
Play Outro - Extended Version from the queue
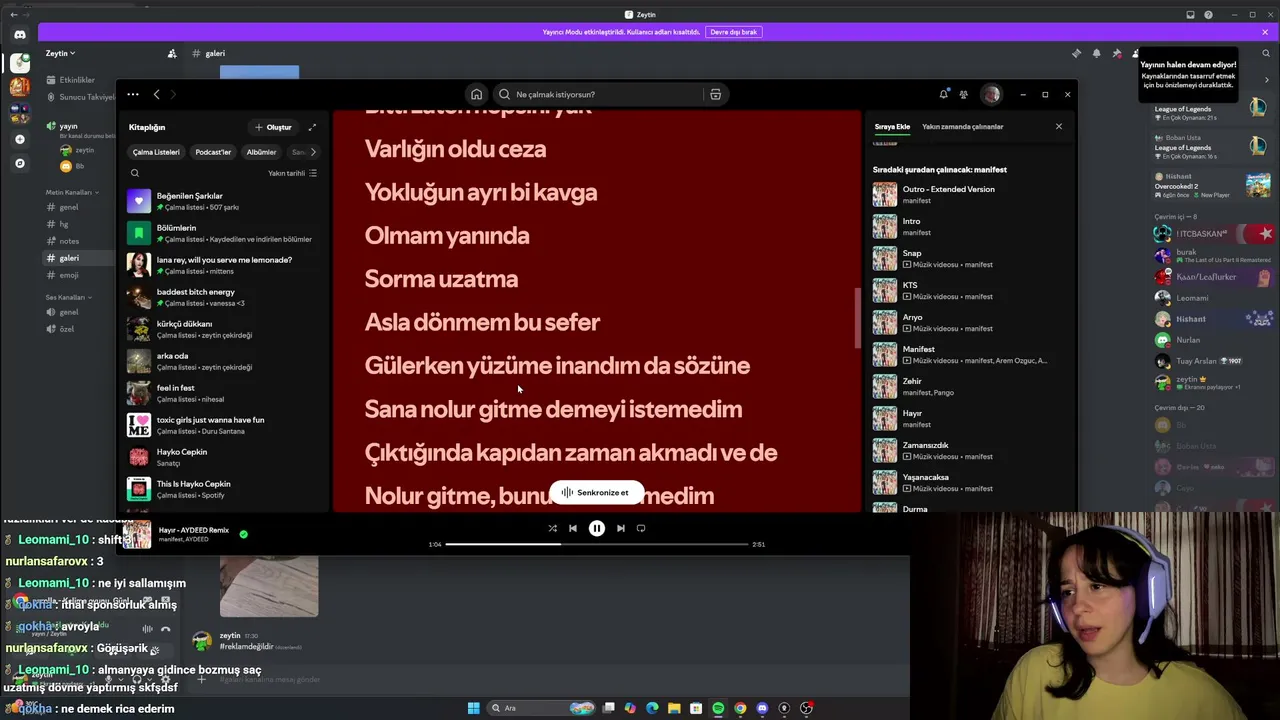(967, 194)
